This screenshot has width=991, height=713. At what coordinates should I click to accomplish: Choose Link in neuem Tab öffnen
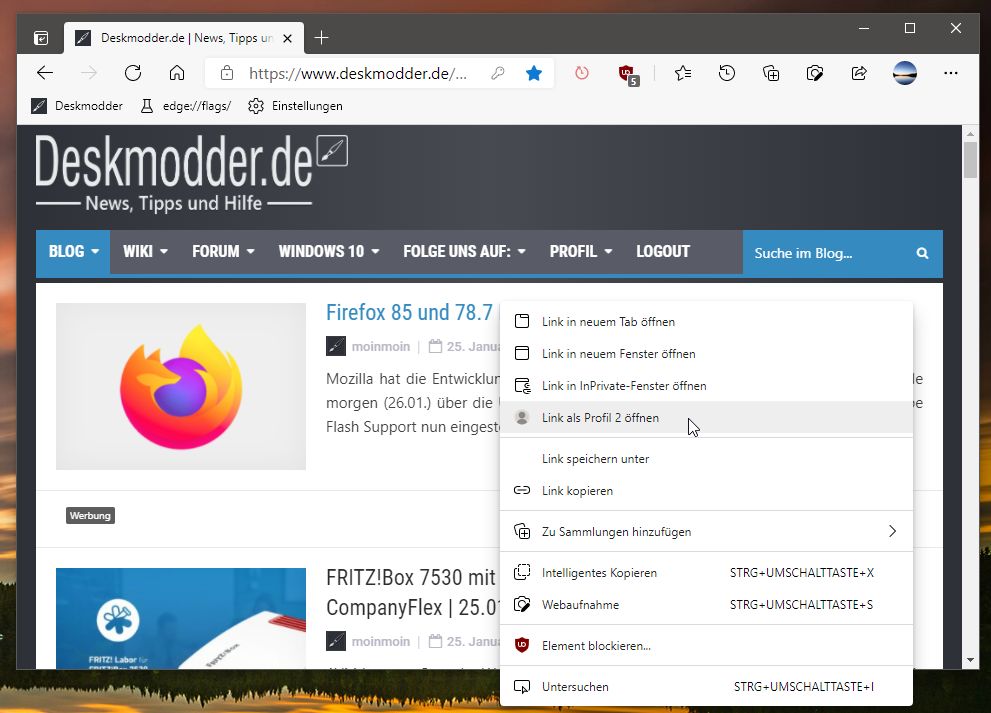coord(707,322)
